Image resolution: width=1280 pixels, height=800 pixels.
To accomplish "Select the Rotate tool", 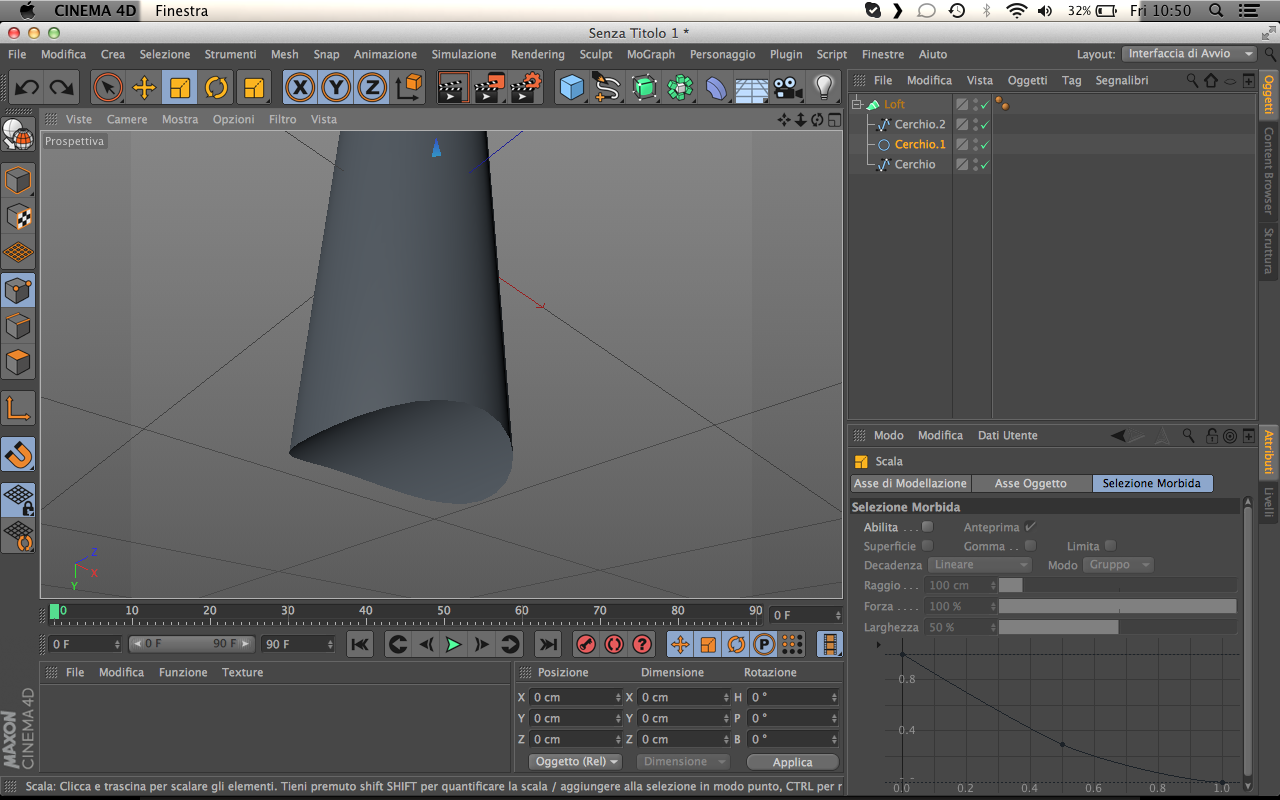I will pyautogui.click(x=216, y=88).
